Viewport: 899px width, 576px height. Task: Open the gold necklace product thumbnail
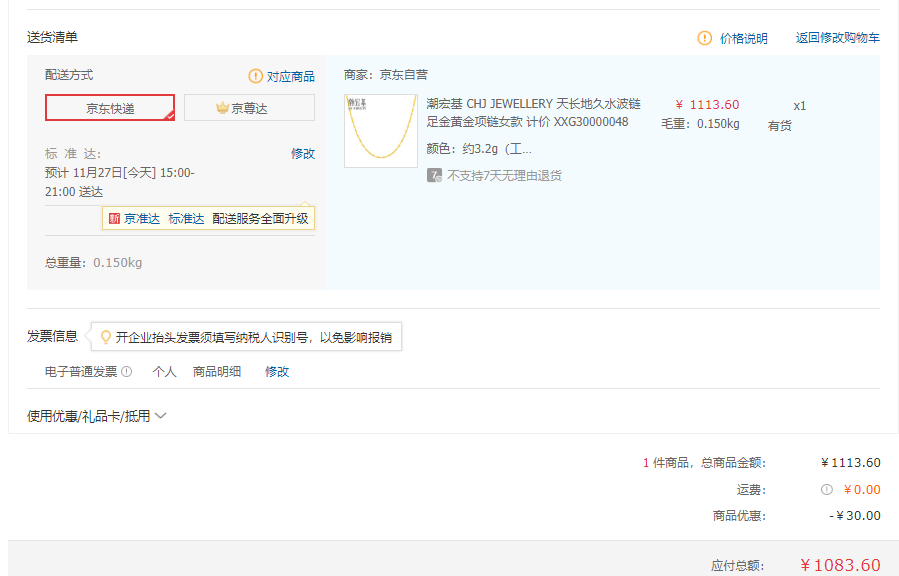click(381, 131)
